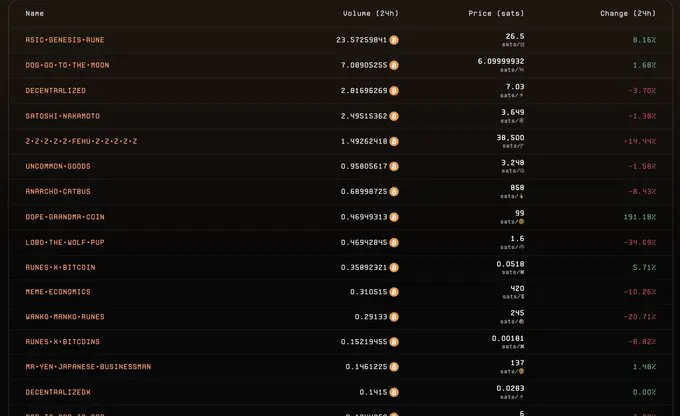
Task: Click the 191.10% change for DOPE•GRANDMA•COIN
Action: (x=640, y=217)
